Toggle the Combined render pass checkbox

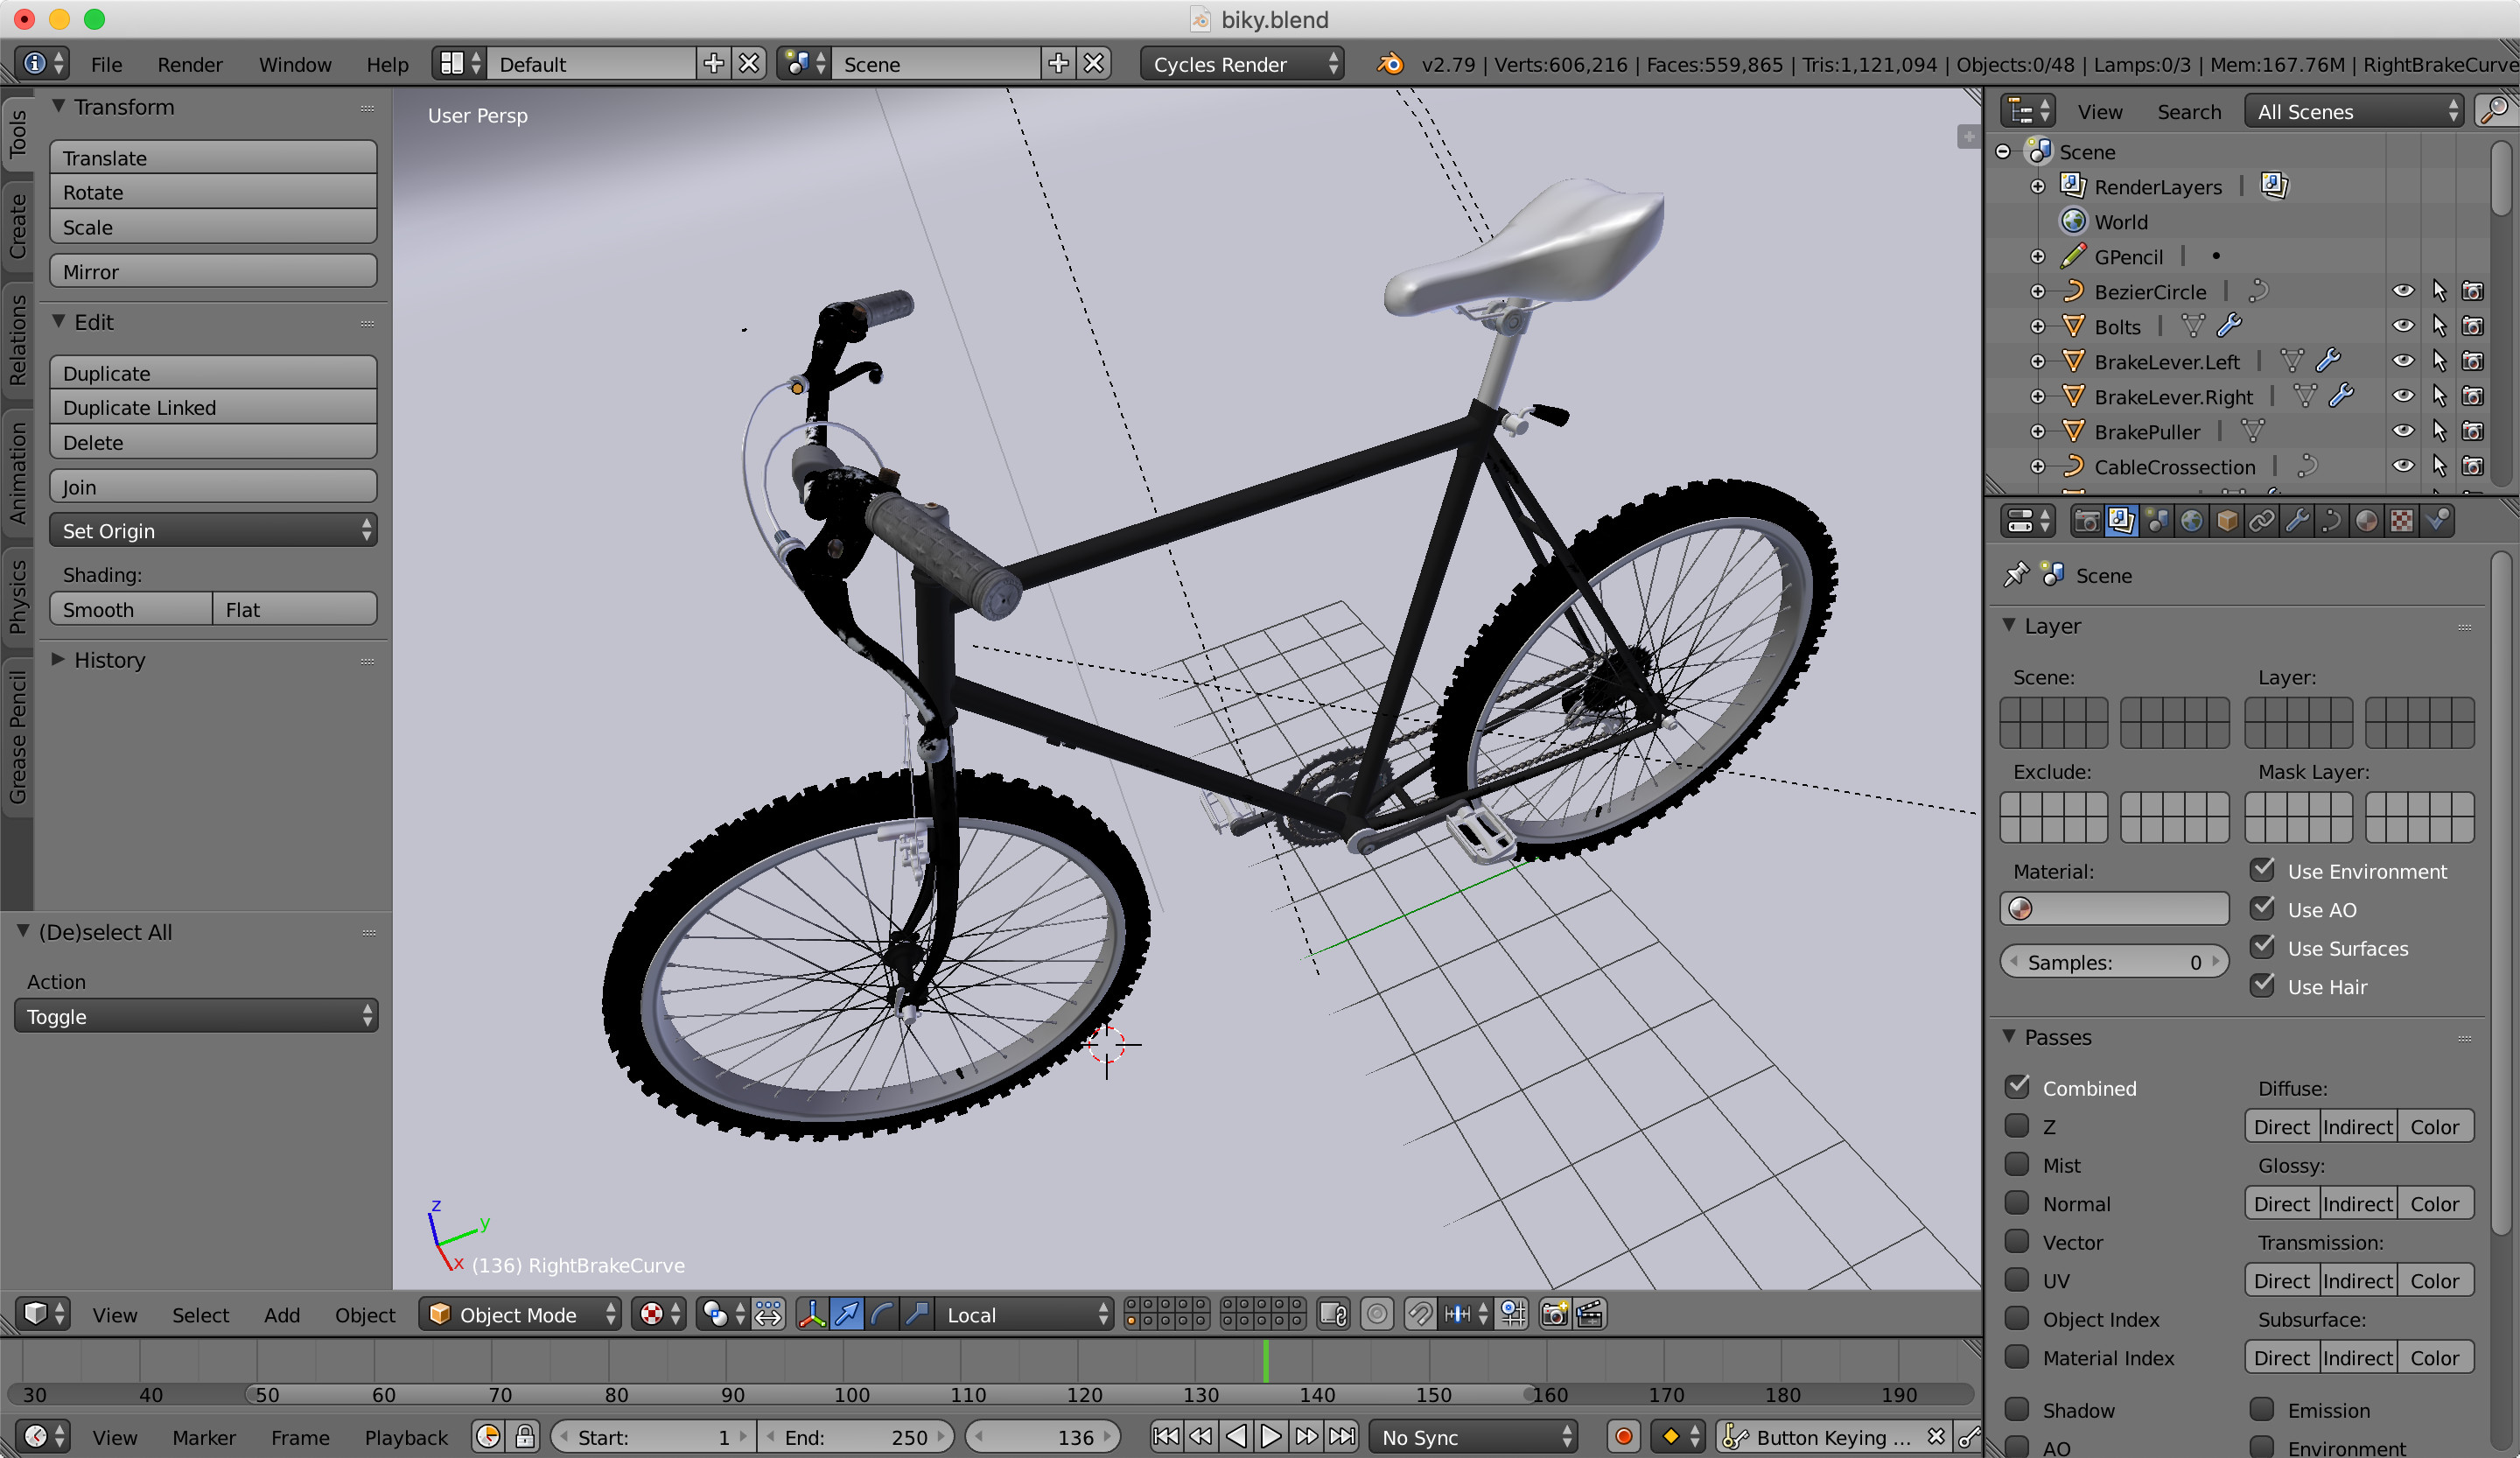tap(2019, 1087)
